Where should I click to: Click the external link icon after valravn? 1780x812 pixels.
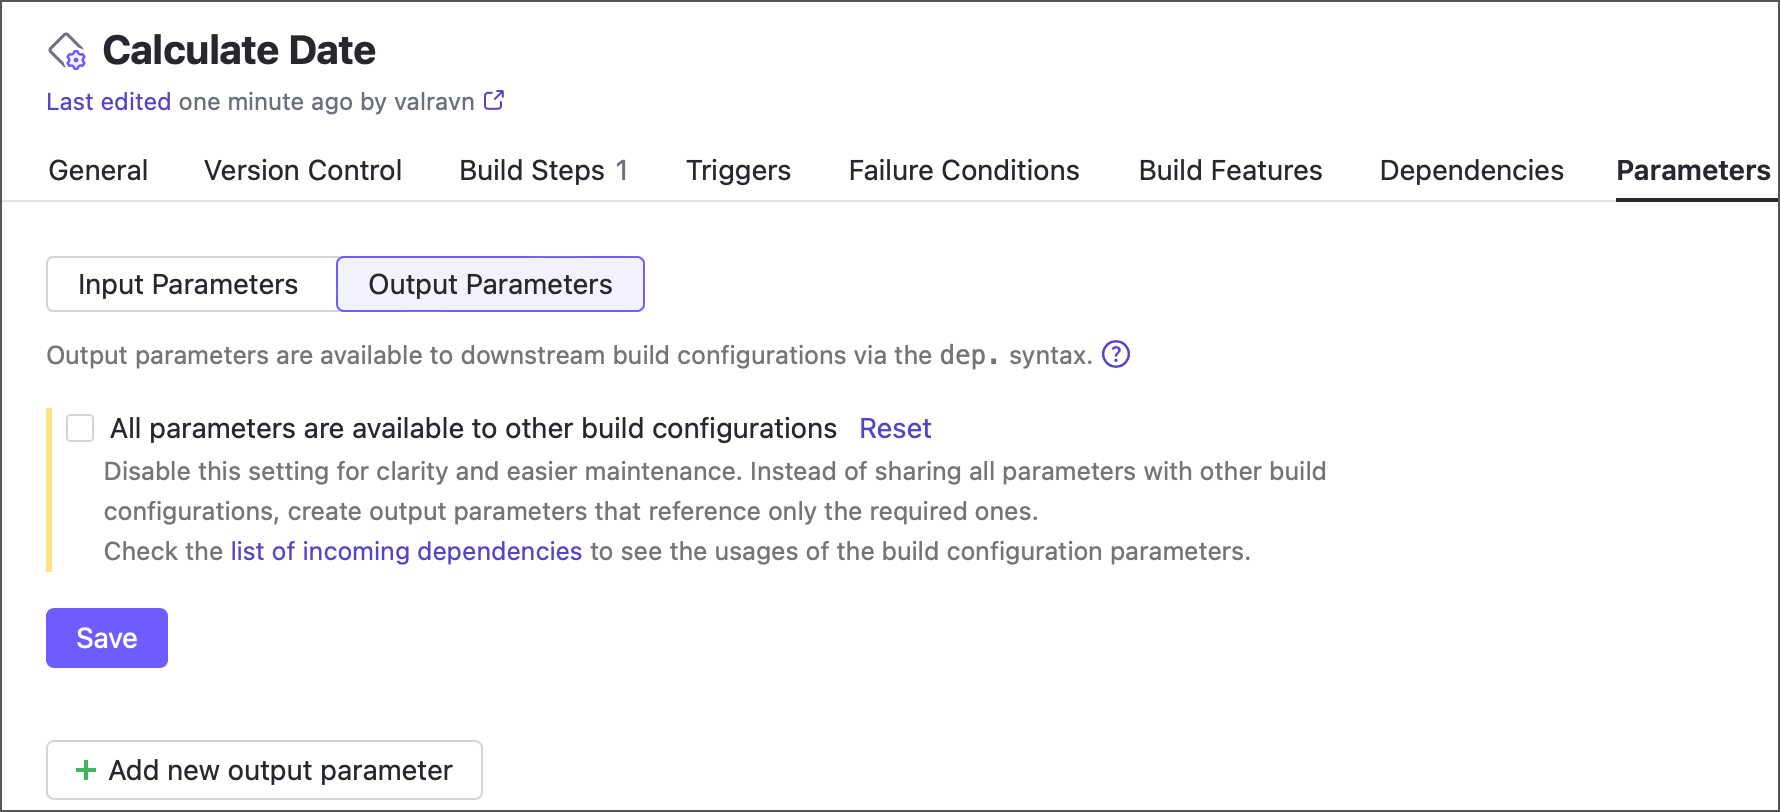tap(494, 101)
